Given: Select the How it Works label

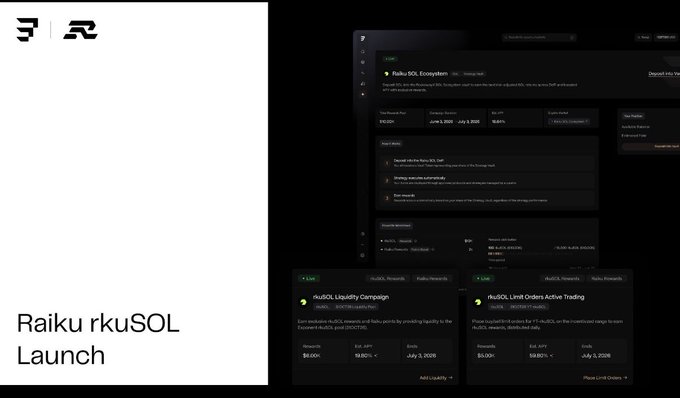Looking at the screenshot, I should (391, 144).
